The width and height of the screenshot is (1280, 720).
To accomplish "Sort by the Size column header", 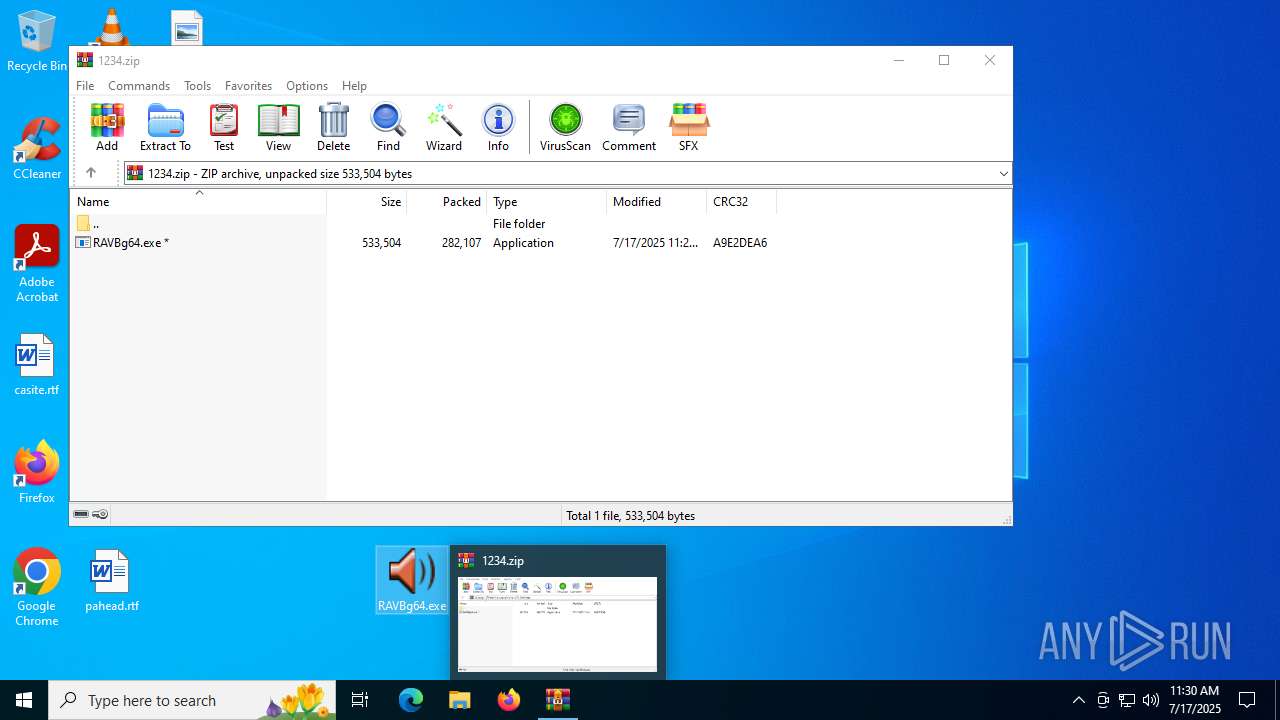I will tap(367, 202).
